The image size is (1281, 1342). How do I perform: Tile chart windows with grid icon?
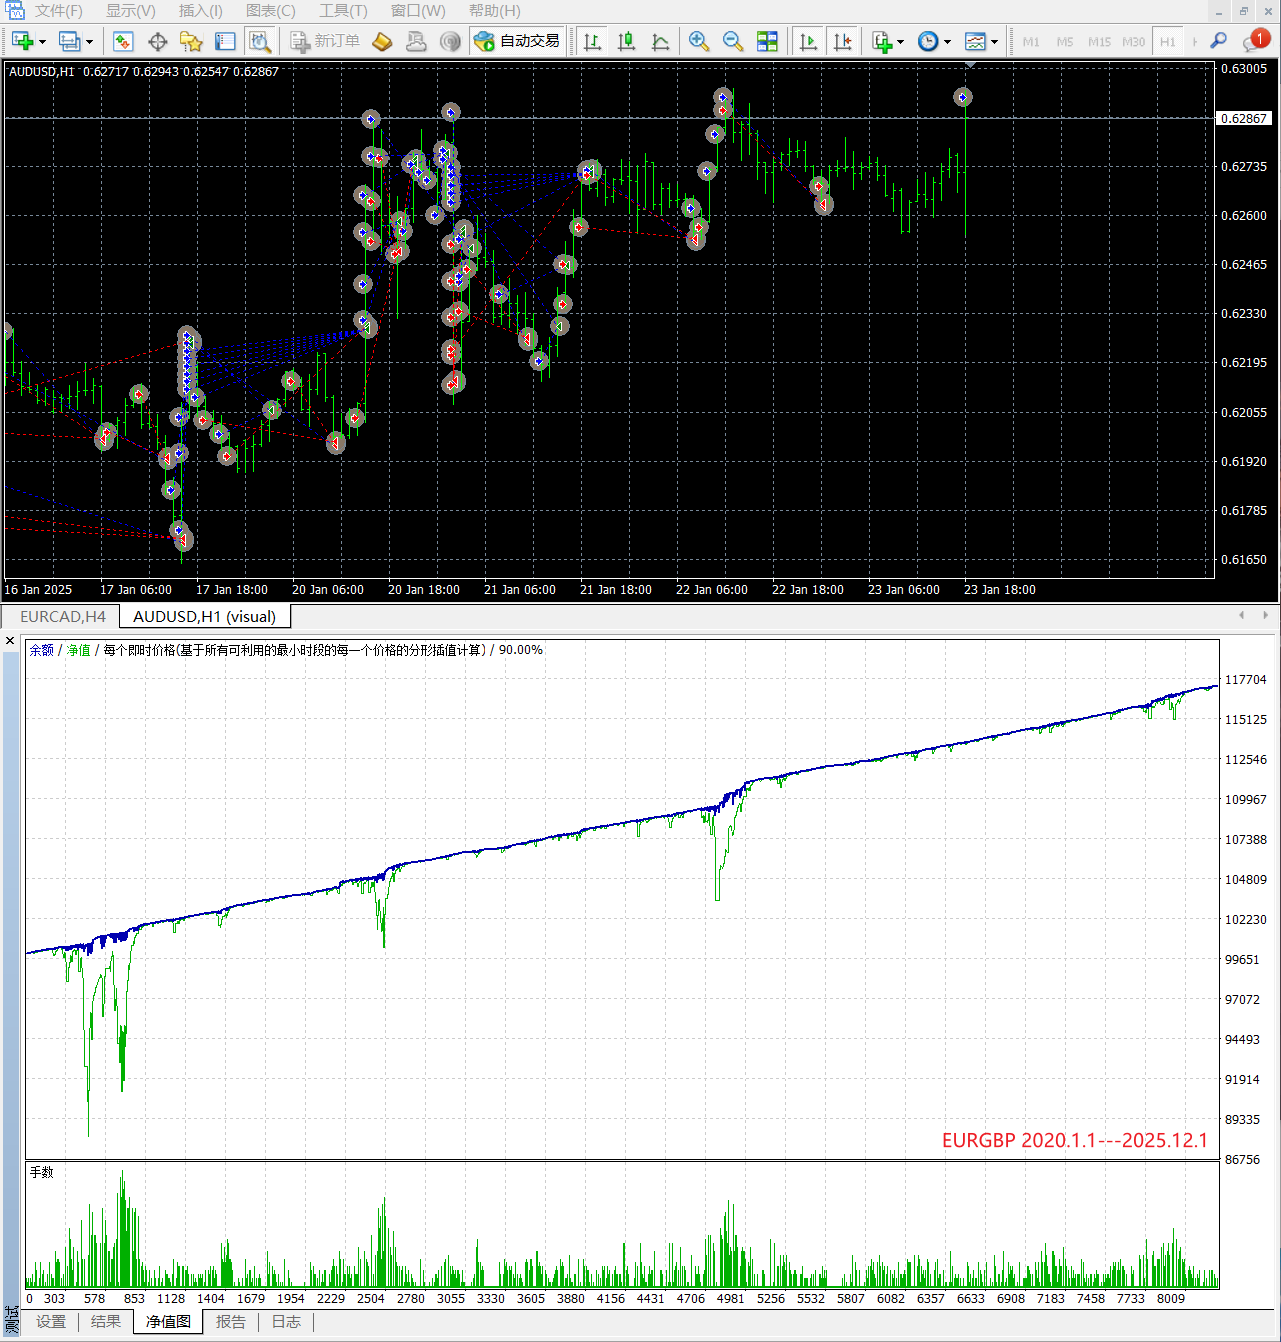click(x=767, y=41)
